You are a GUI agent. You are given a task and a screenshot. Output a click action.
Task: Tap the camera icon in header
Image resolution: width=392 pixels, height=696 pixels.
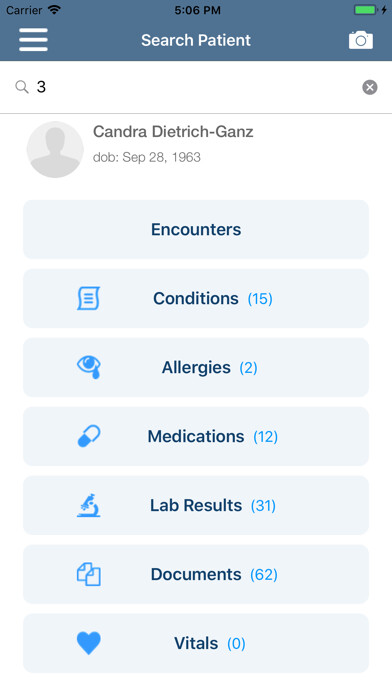point(360,40)
